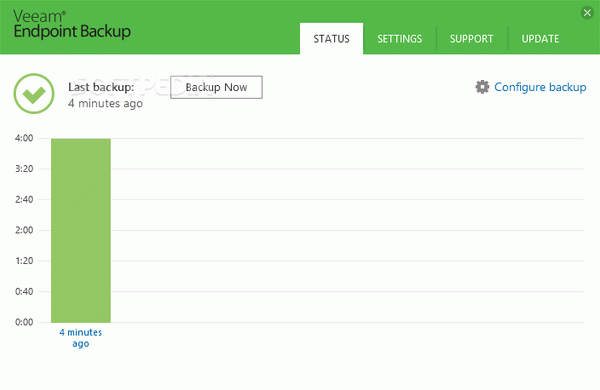This screenshot has height=390, width=600.
Task: Go to the UPDATE tab
Action: (540, 39)
